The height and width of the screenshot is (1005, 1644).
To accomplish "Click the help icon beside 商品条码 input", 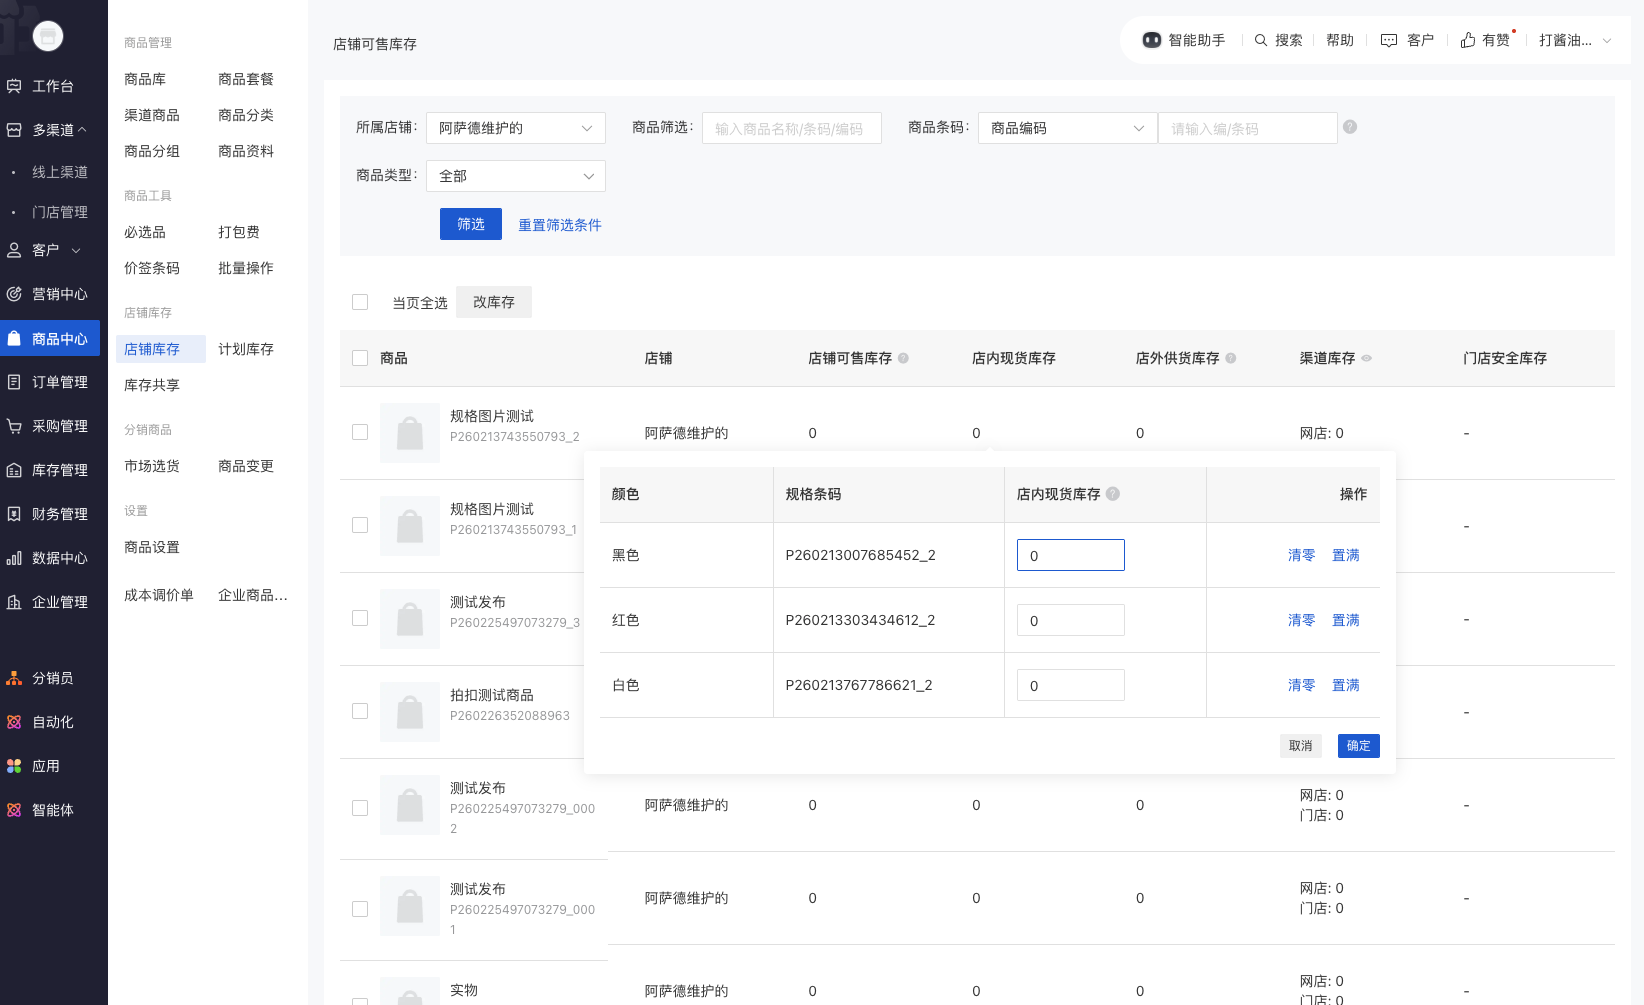I will [1350, 127].
